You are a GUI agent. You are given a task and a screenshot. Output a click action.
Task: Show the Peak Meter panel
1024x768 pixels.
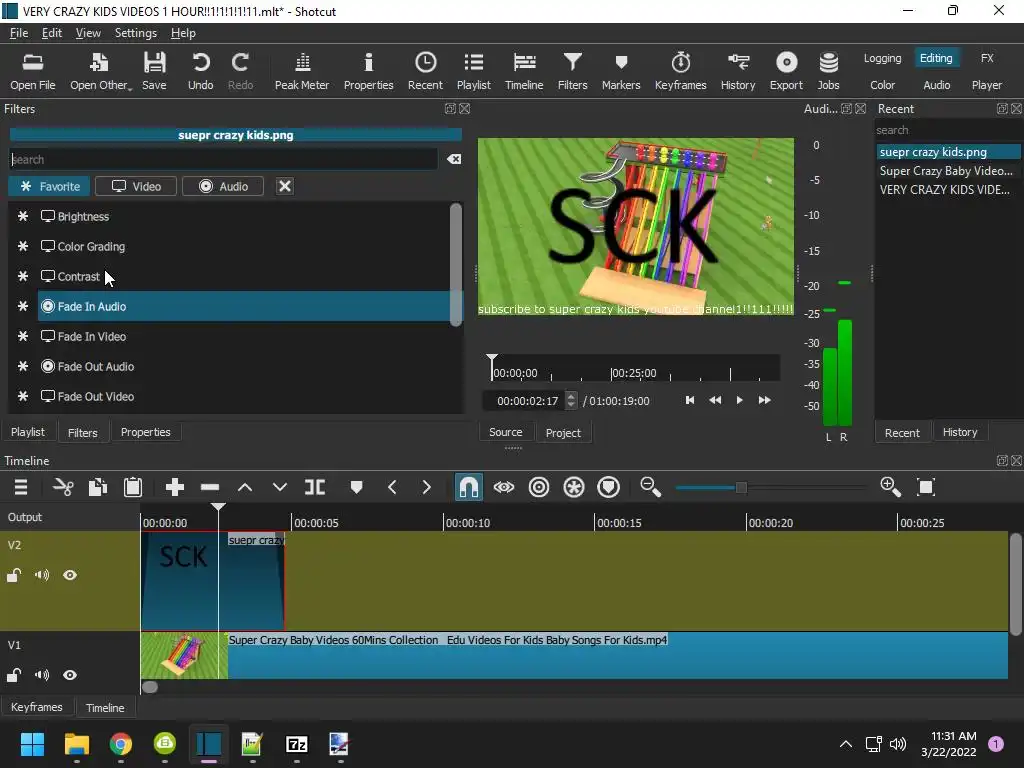point(302,71)
